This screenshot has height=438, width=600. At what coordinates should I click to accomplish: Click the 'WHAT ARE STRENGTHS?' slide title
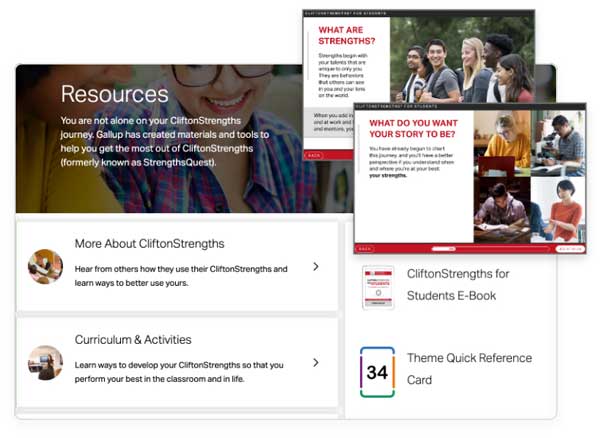pos(347,36)
